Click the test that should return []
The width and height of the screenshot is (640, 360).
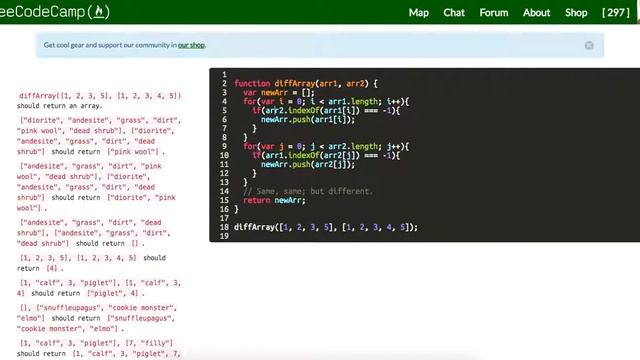94,233
